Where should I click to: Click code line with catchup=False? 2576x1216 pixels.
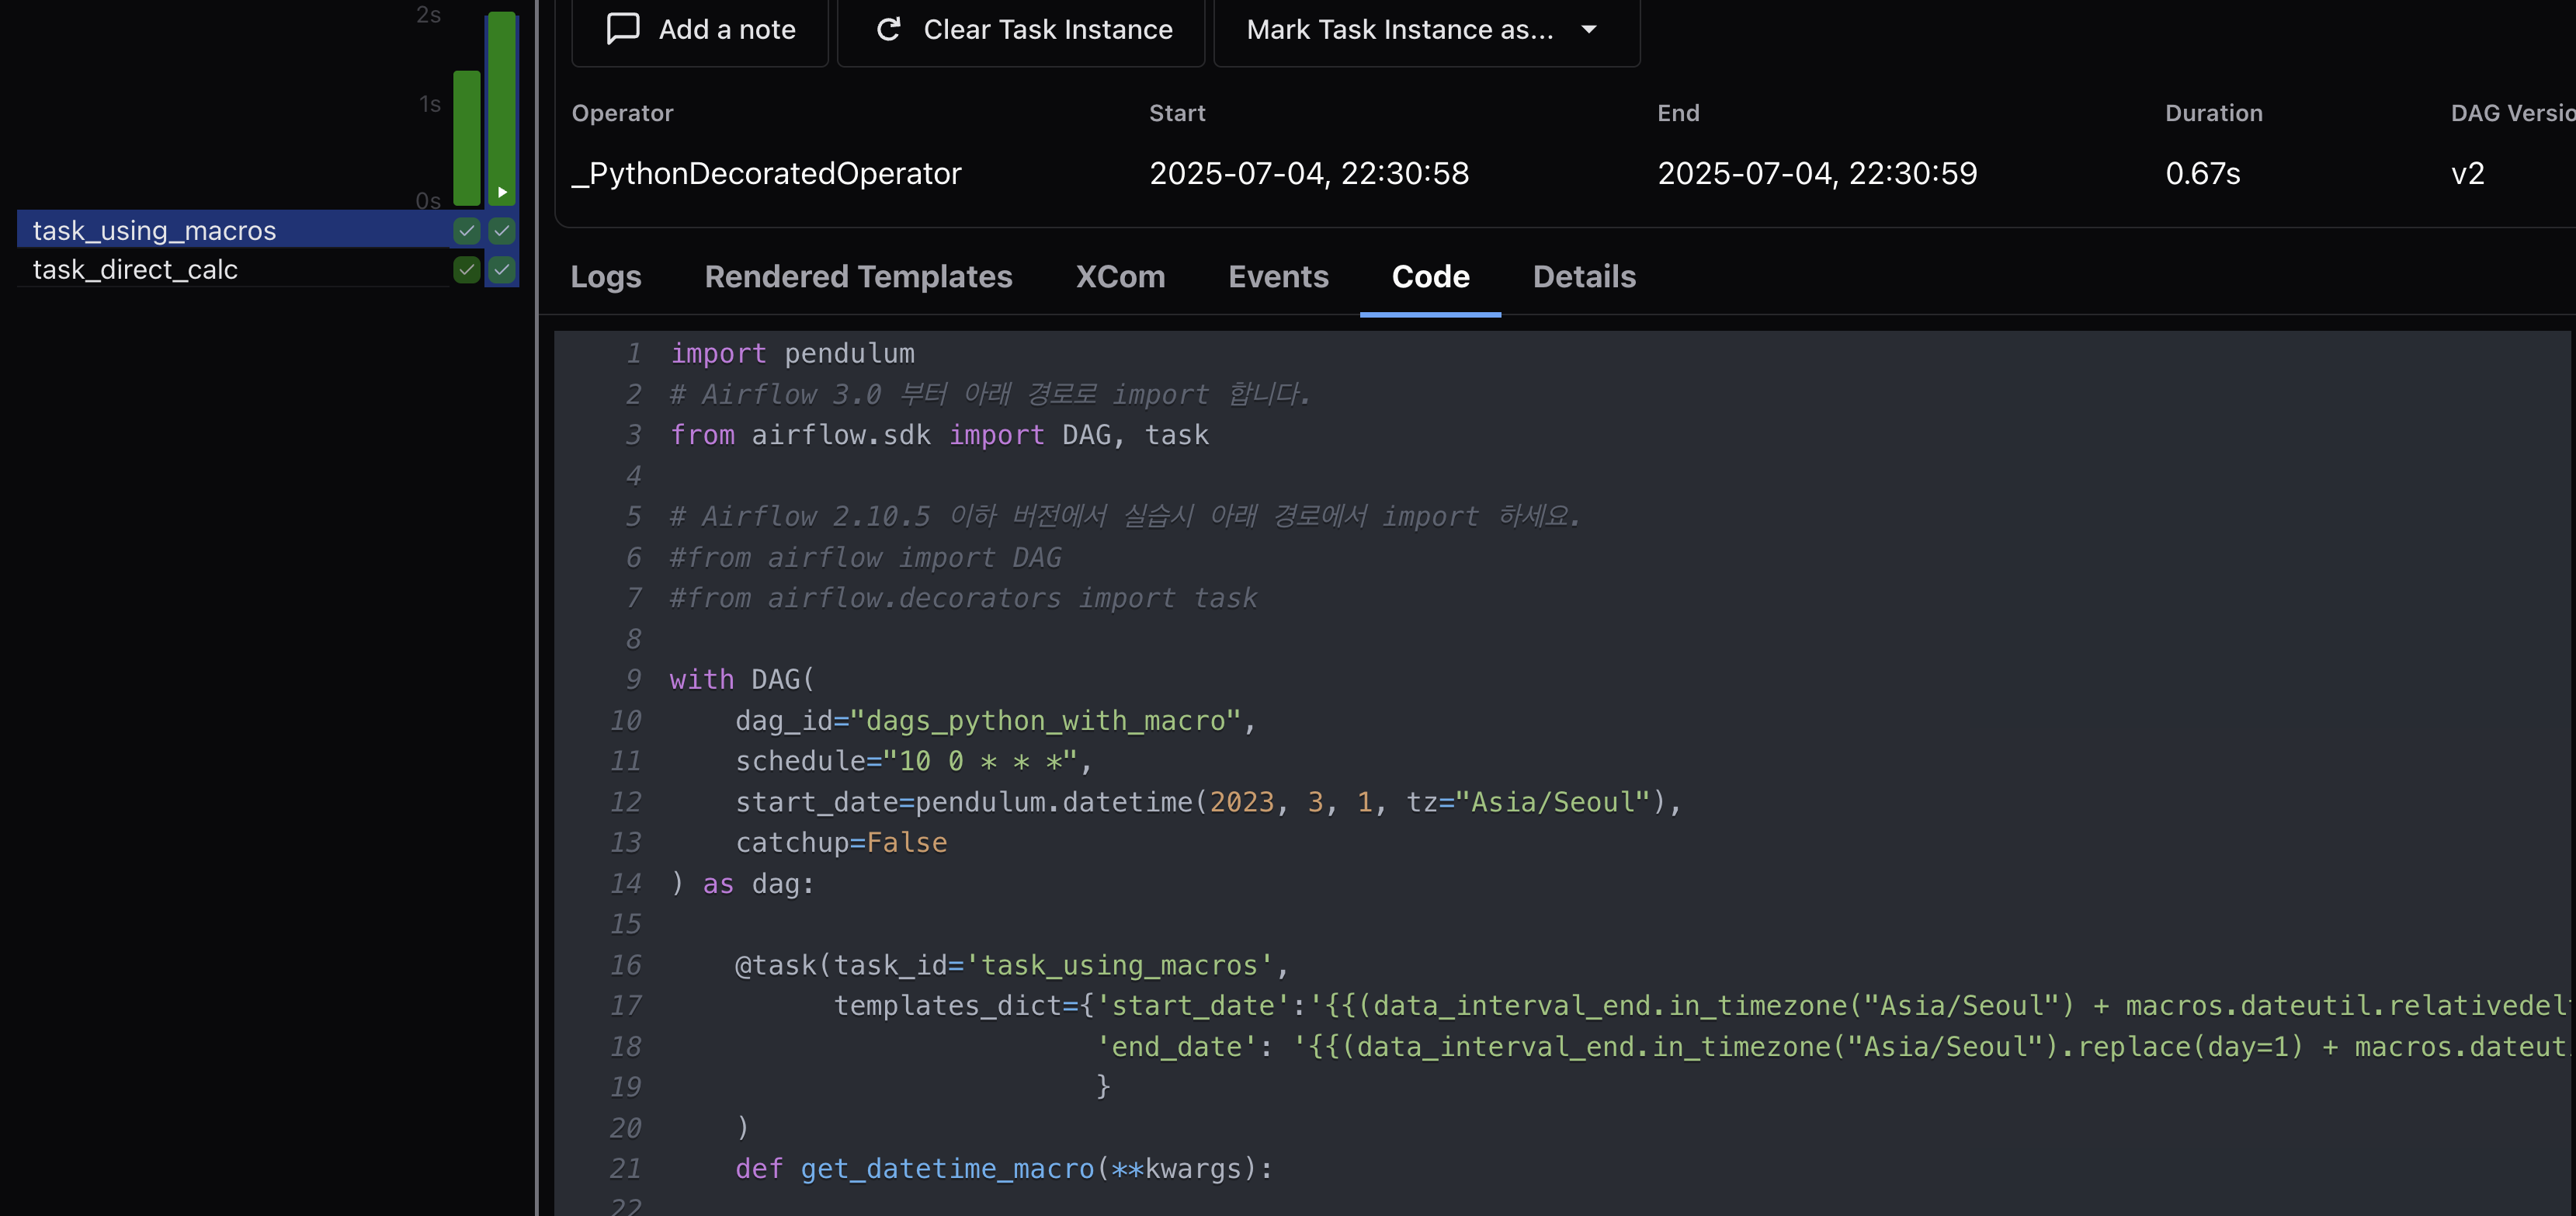pos(841,842)
